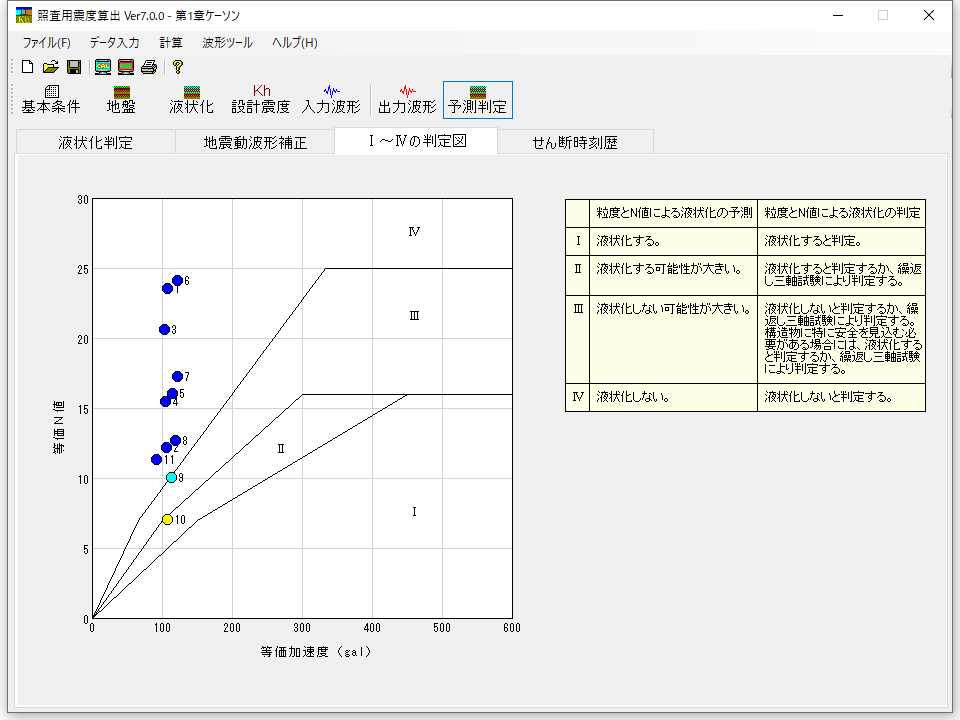Click the 液状化する。 table cell
The image size is (960, 720).
(x=673, y=241)
